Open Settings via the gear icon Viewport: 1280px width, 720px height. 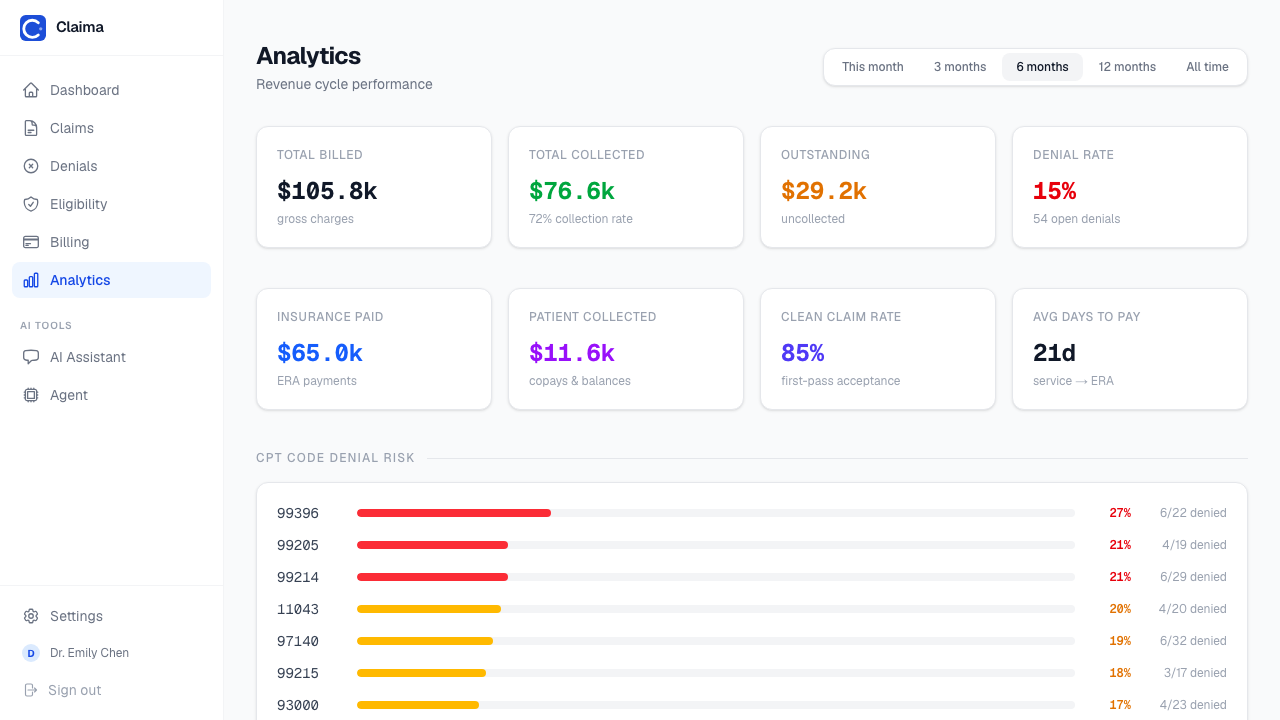click(31, 616)
